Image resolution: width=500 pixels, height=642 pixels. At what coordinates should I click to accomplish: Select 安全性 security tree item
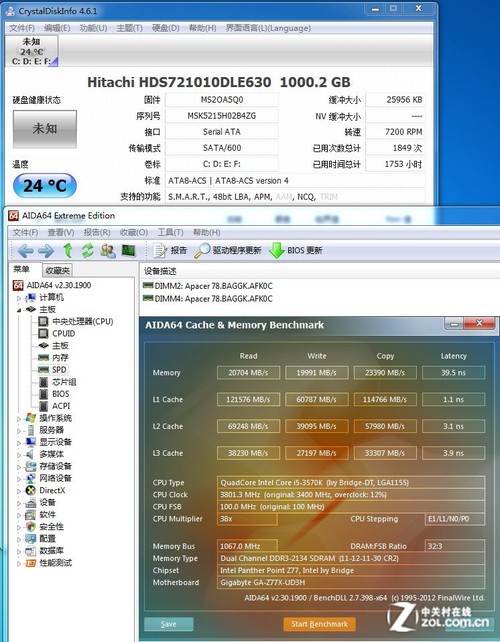(45, 527)
